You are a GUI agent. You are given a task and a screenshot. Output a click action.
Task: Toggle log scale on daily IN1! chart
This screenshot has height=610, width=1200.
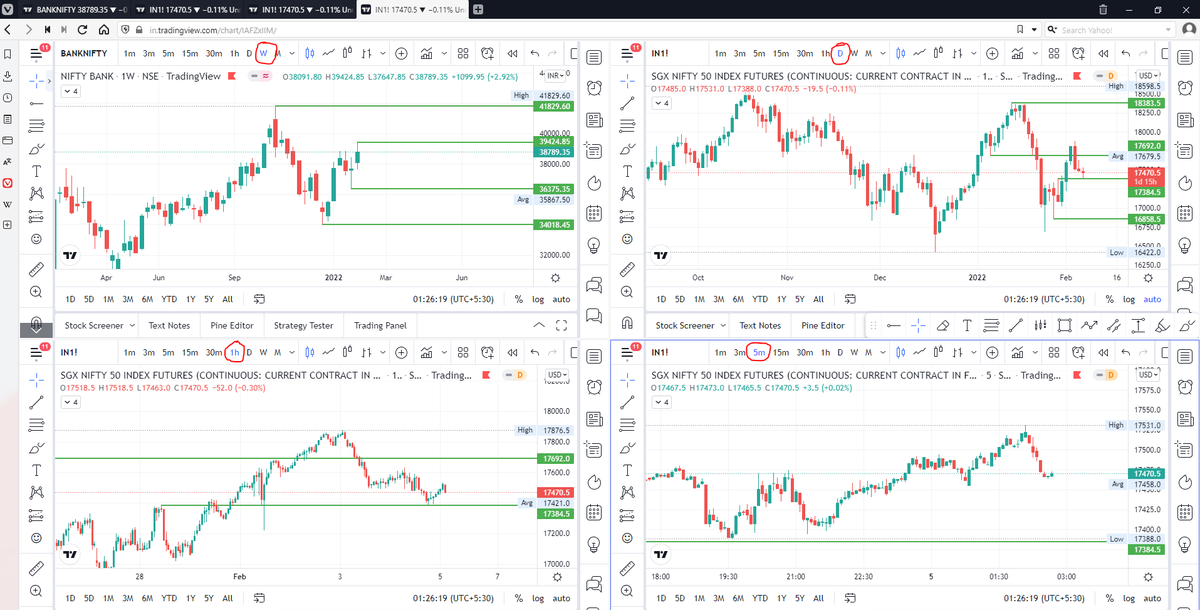(x=1129, y=298)
